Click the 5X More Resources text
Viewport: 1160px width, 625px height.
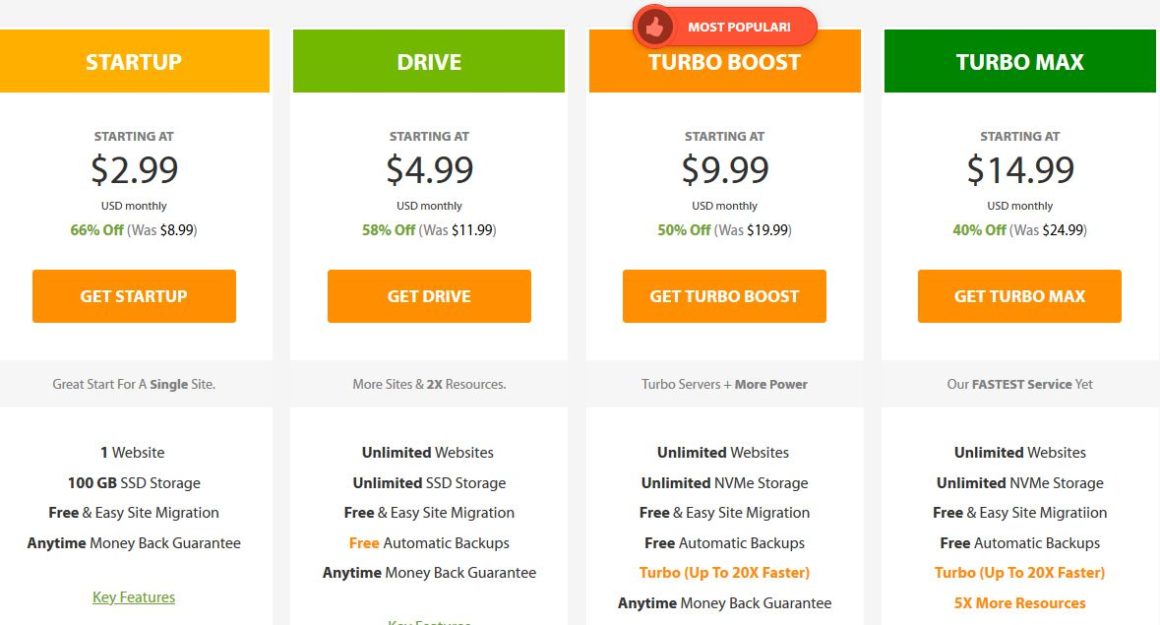(1019, 603)
